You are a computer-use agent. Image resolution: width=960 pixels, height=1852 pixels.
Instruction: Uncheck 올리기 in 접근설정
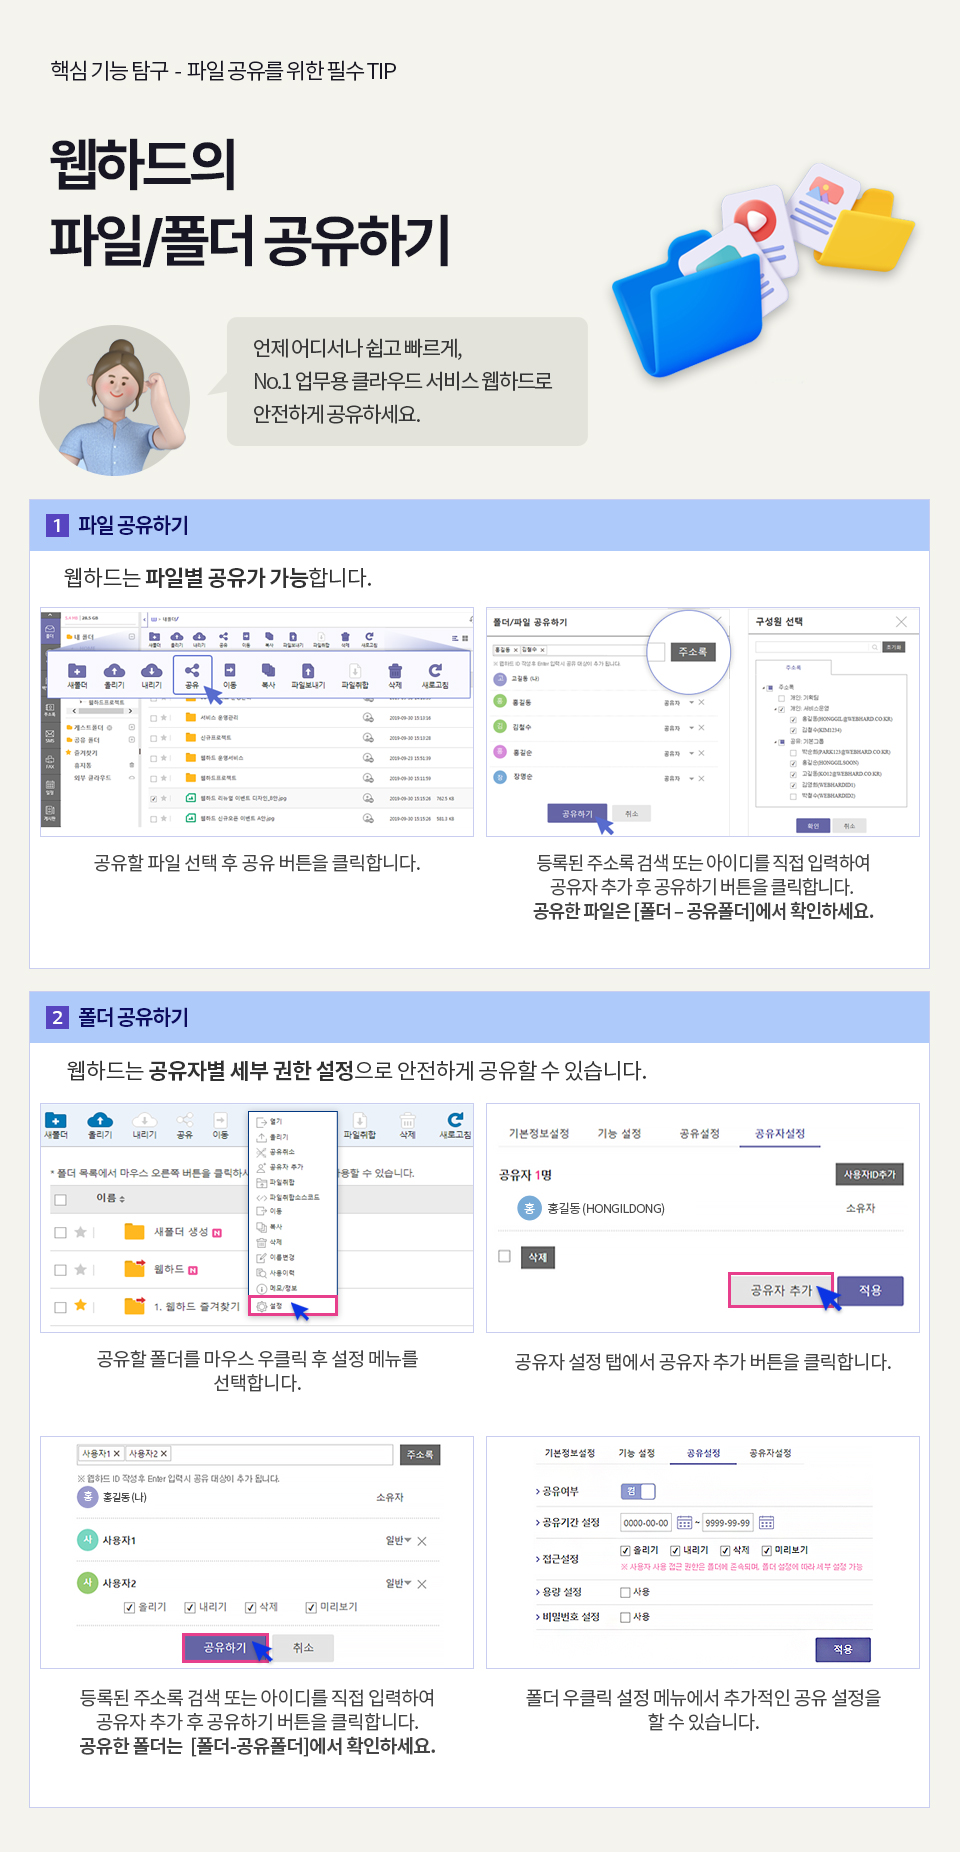(626, 1551)
